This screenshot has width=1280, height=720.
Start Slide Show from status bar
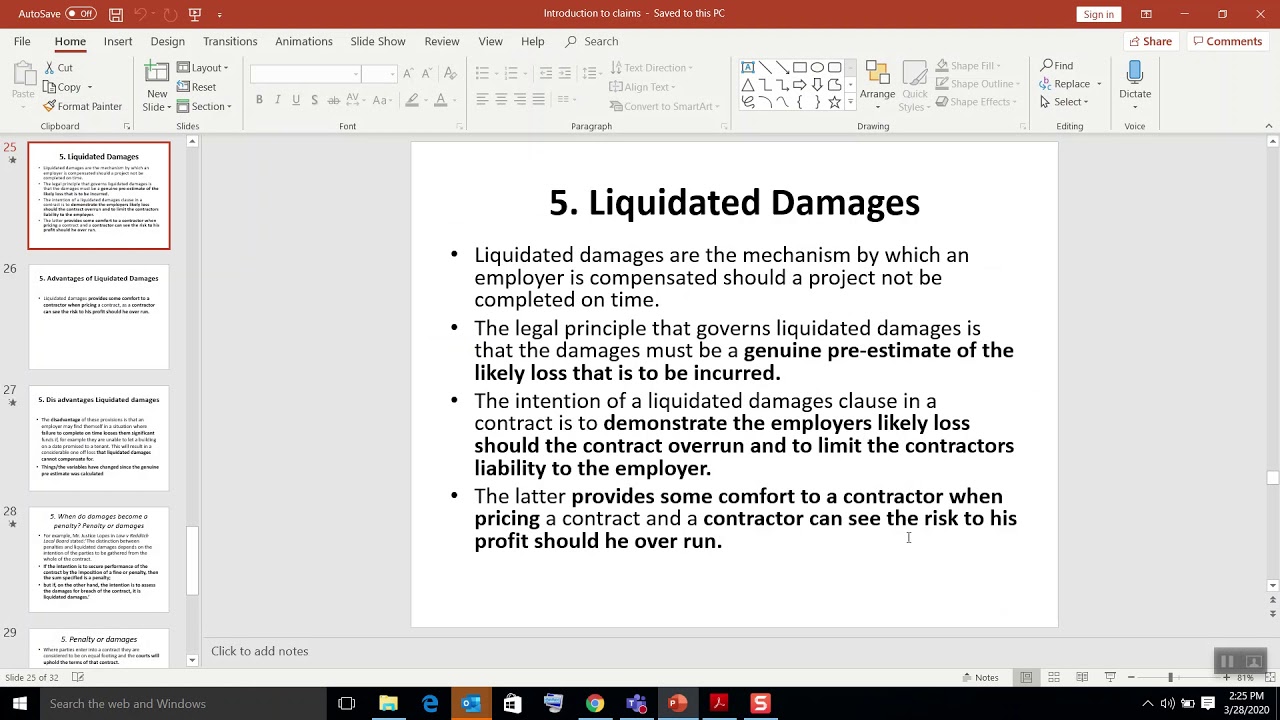click(x=1110, y=677)
